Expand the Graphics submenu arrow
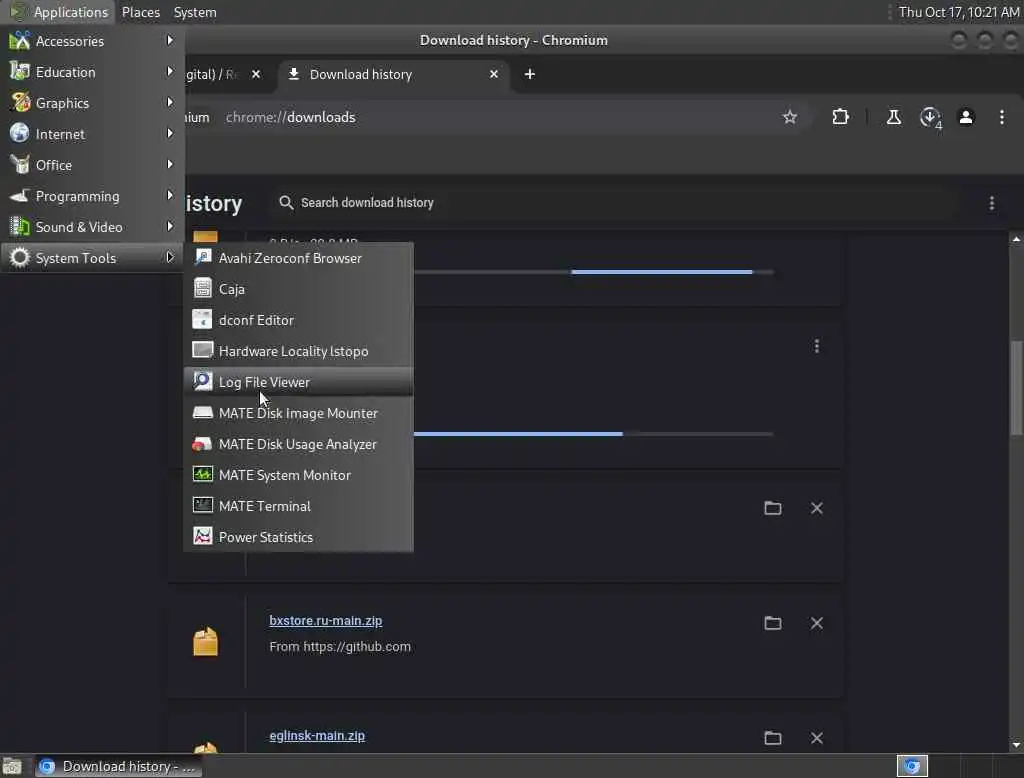1024x778 pixels. click(x=170, y=103)
